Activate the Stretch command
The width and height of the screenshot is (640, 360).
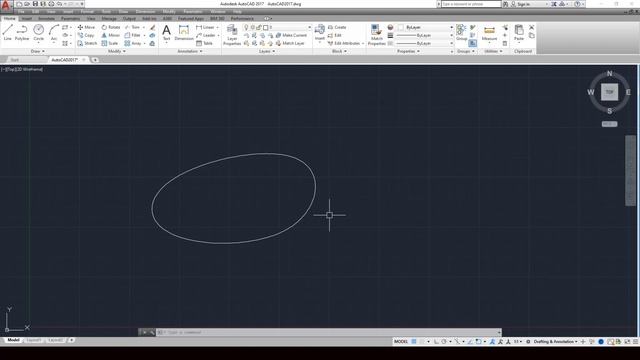87,43
